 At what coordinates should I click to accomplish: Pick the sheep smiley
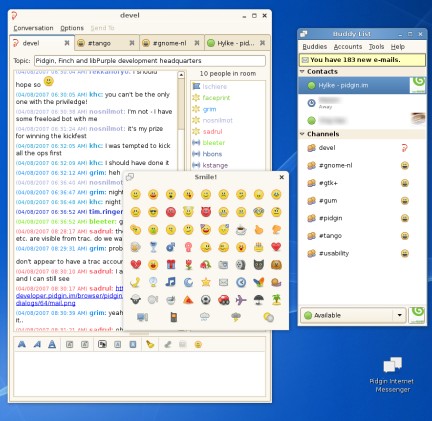[136, 300]
